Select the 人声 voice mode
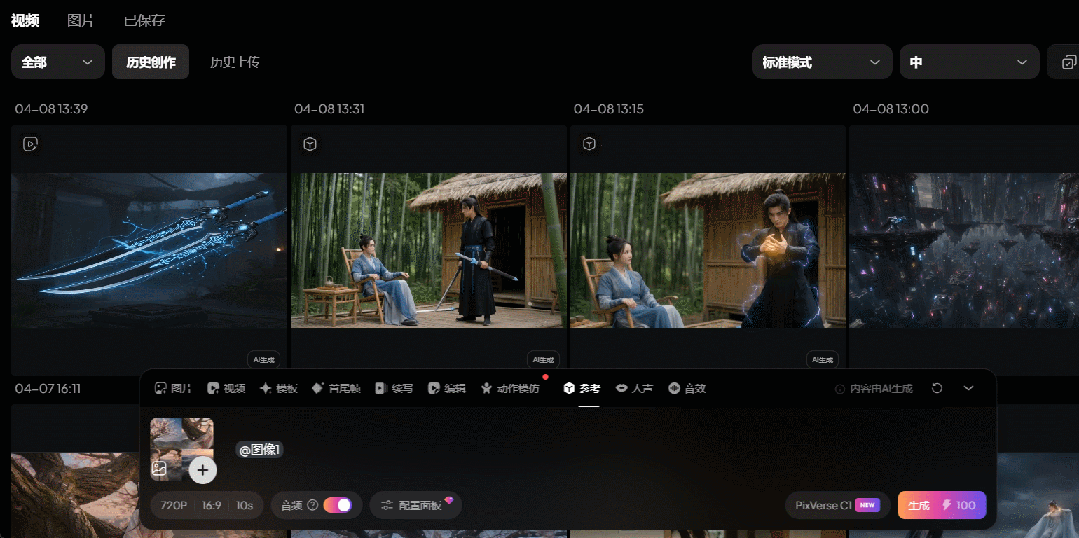Screen dimensions: 1079x538 pos(634,389)
